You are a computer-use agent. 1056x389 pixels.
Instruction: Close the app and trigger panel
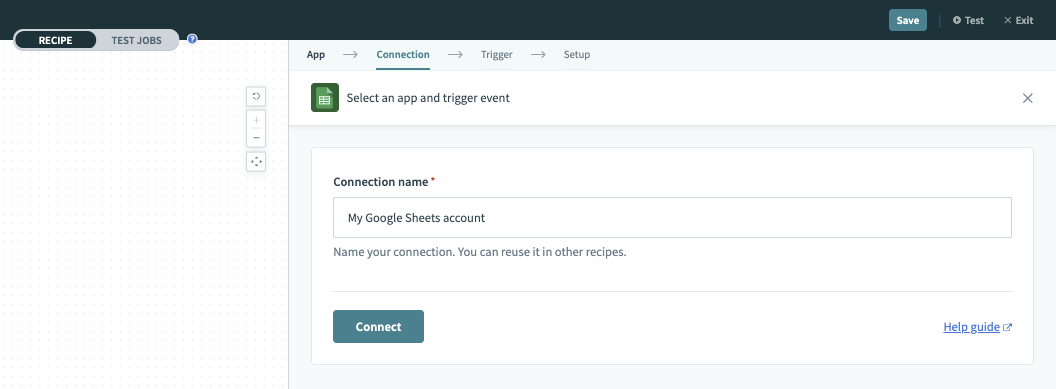coord(1028,98)
